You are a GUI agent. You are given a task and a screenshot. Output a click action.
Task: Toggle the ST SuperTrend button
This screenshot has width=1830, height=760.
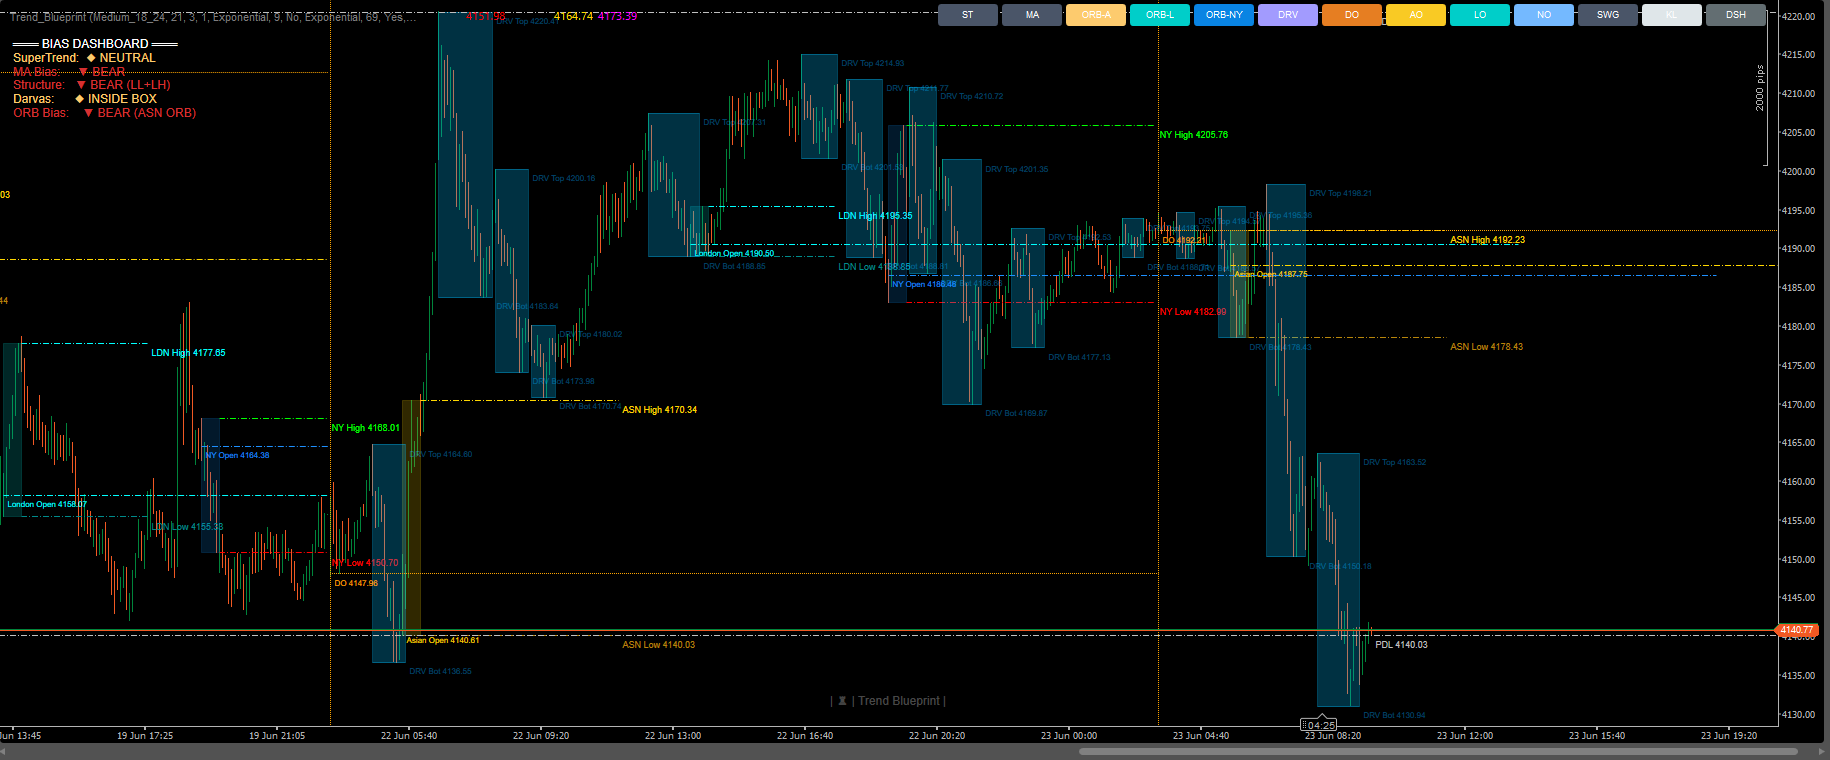pyautogui.click(x=968, y=15)
